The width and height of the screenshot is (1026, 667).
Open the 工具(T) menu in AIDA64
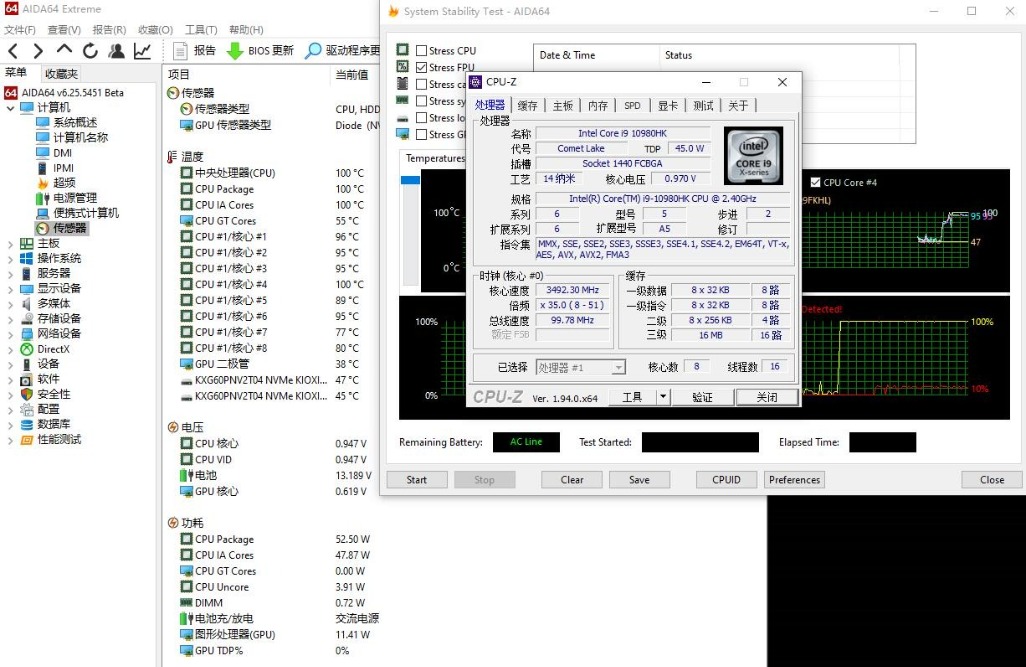[201, 30]
